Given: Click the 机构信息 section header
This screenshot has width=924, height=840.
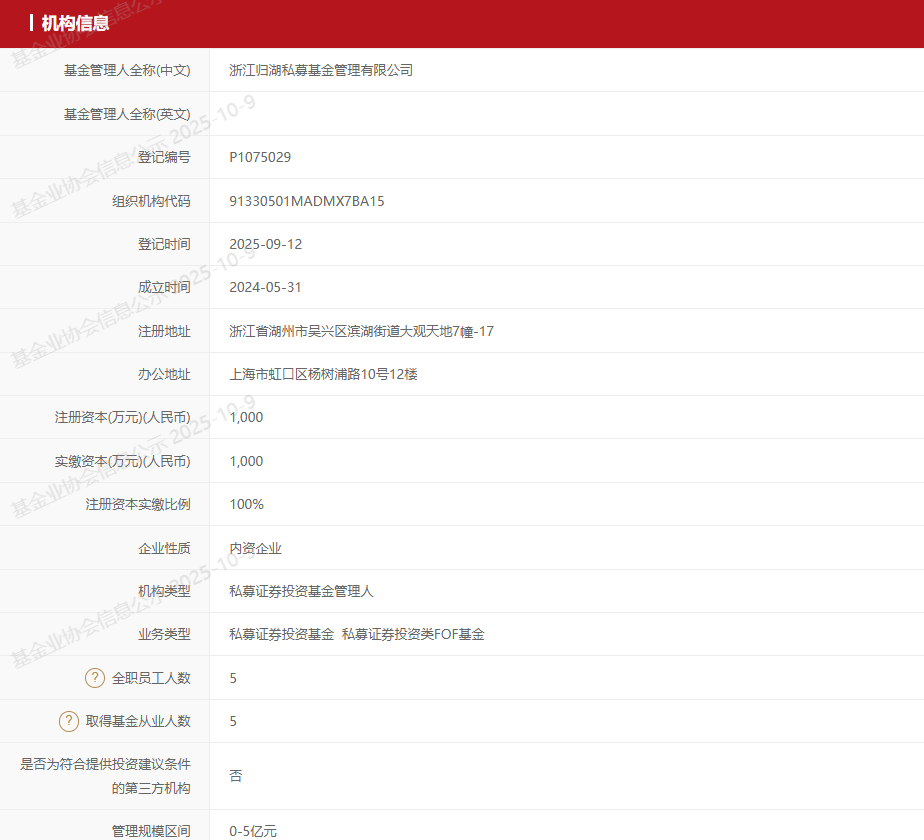Looking at the screenshot, I should click(x=75, y=23).
